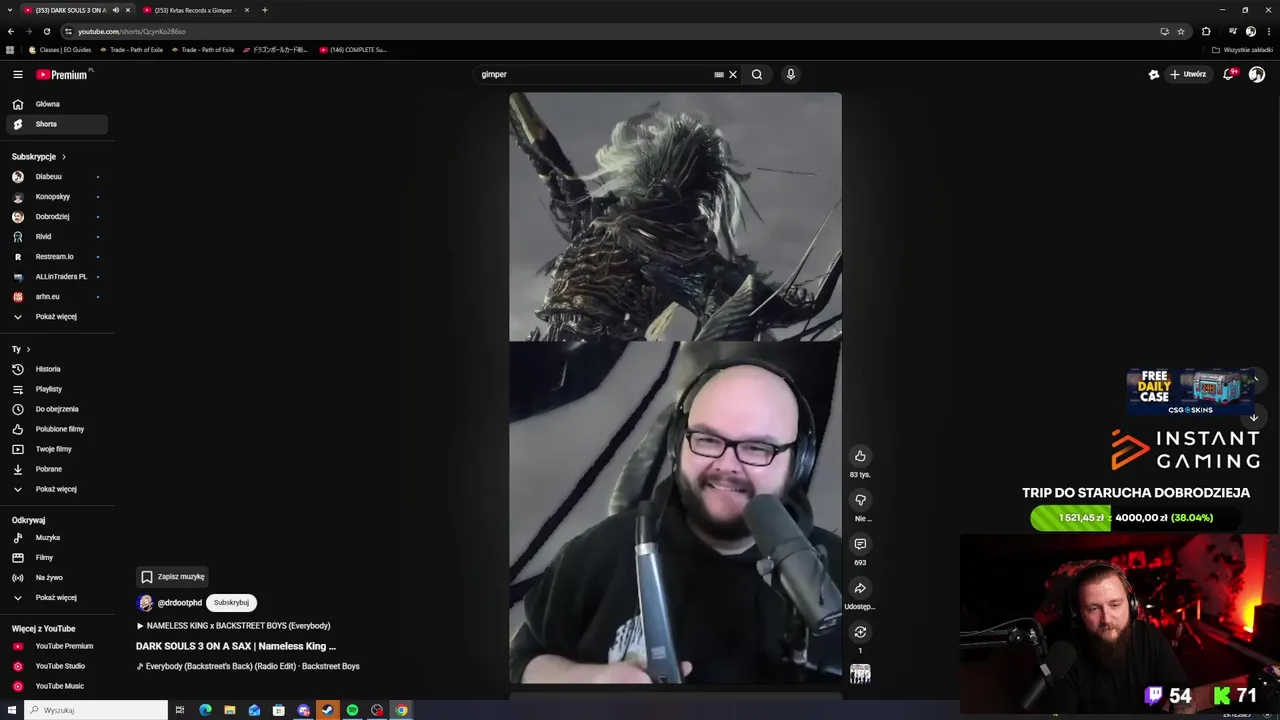Mute the DARK SOULS 3 tab audio
Image resolution: width=1280 pixels, height=720 pixels.
tap(115, 10)
